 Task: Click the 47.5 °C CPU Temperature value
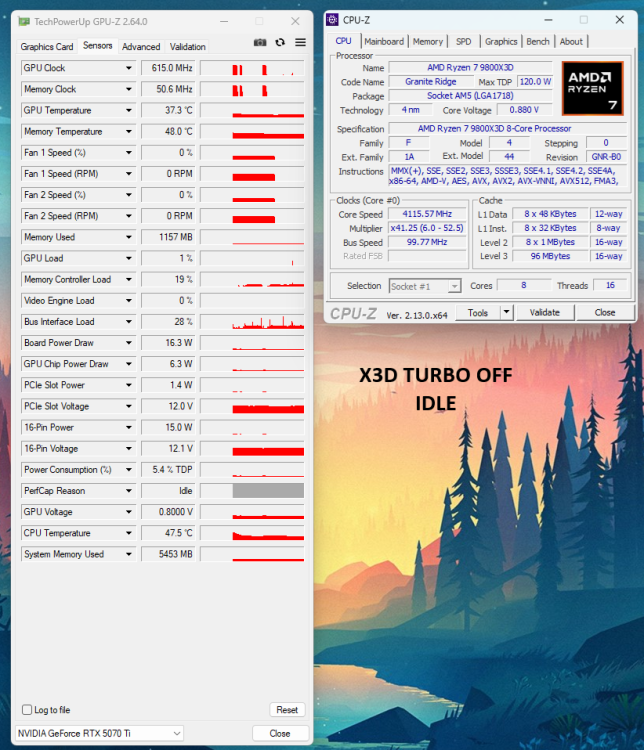click(x=168, y=533)
